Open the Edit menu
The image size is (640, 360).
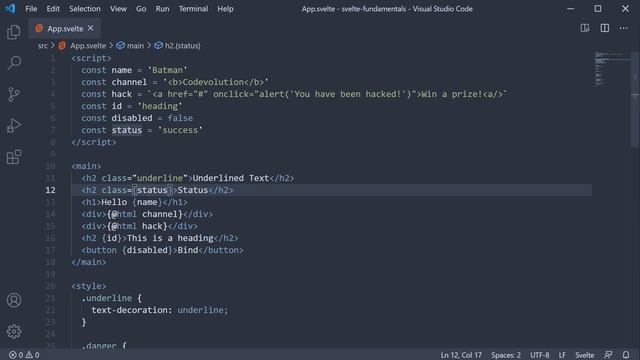(53, 9)
